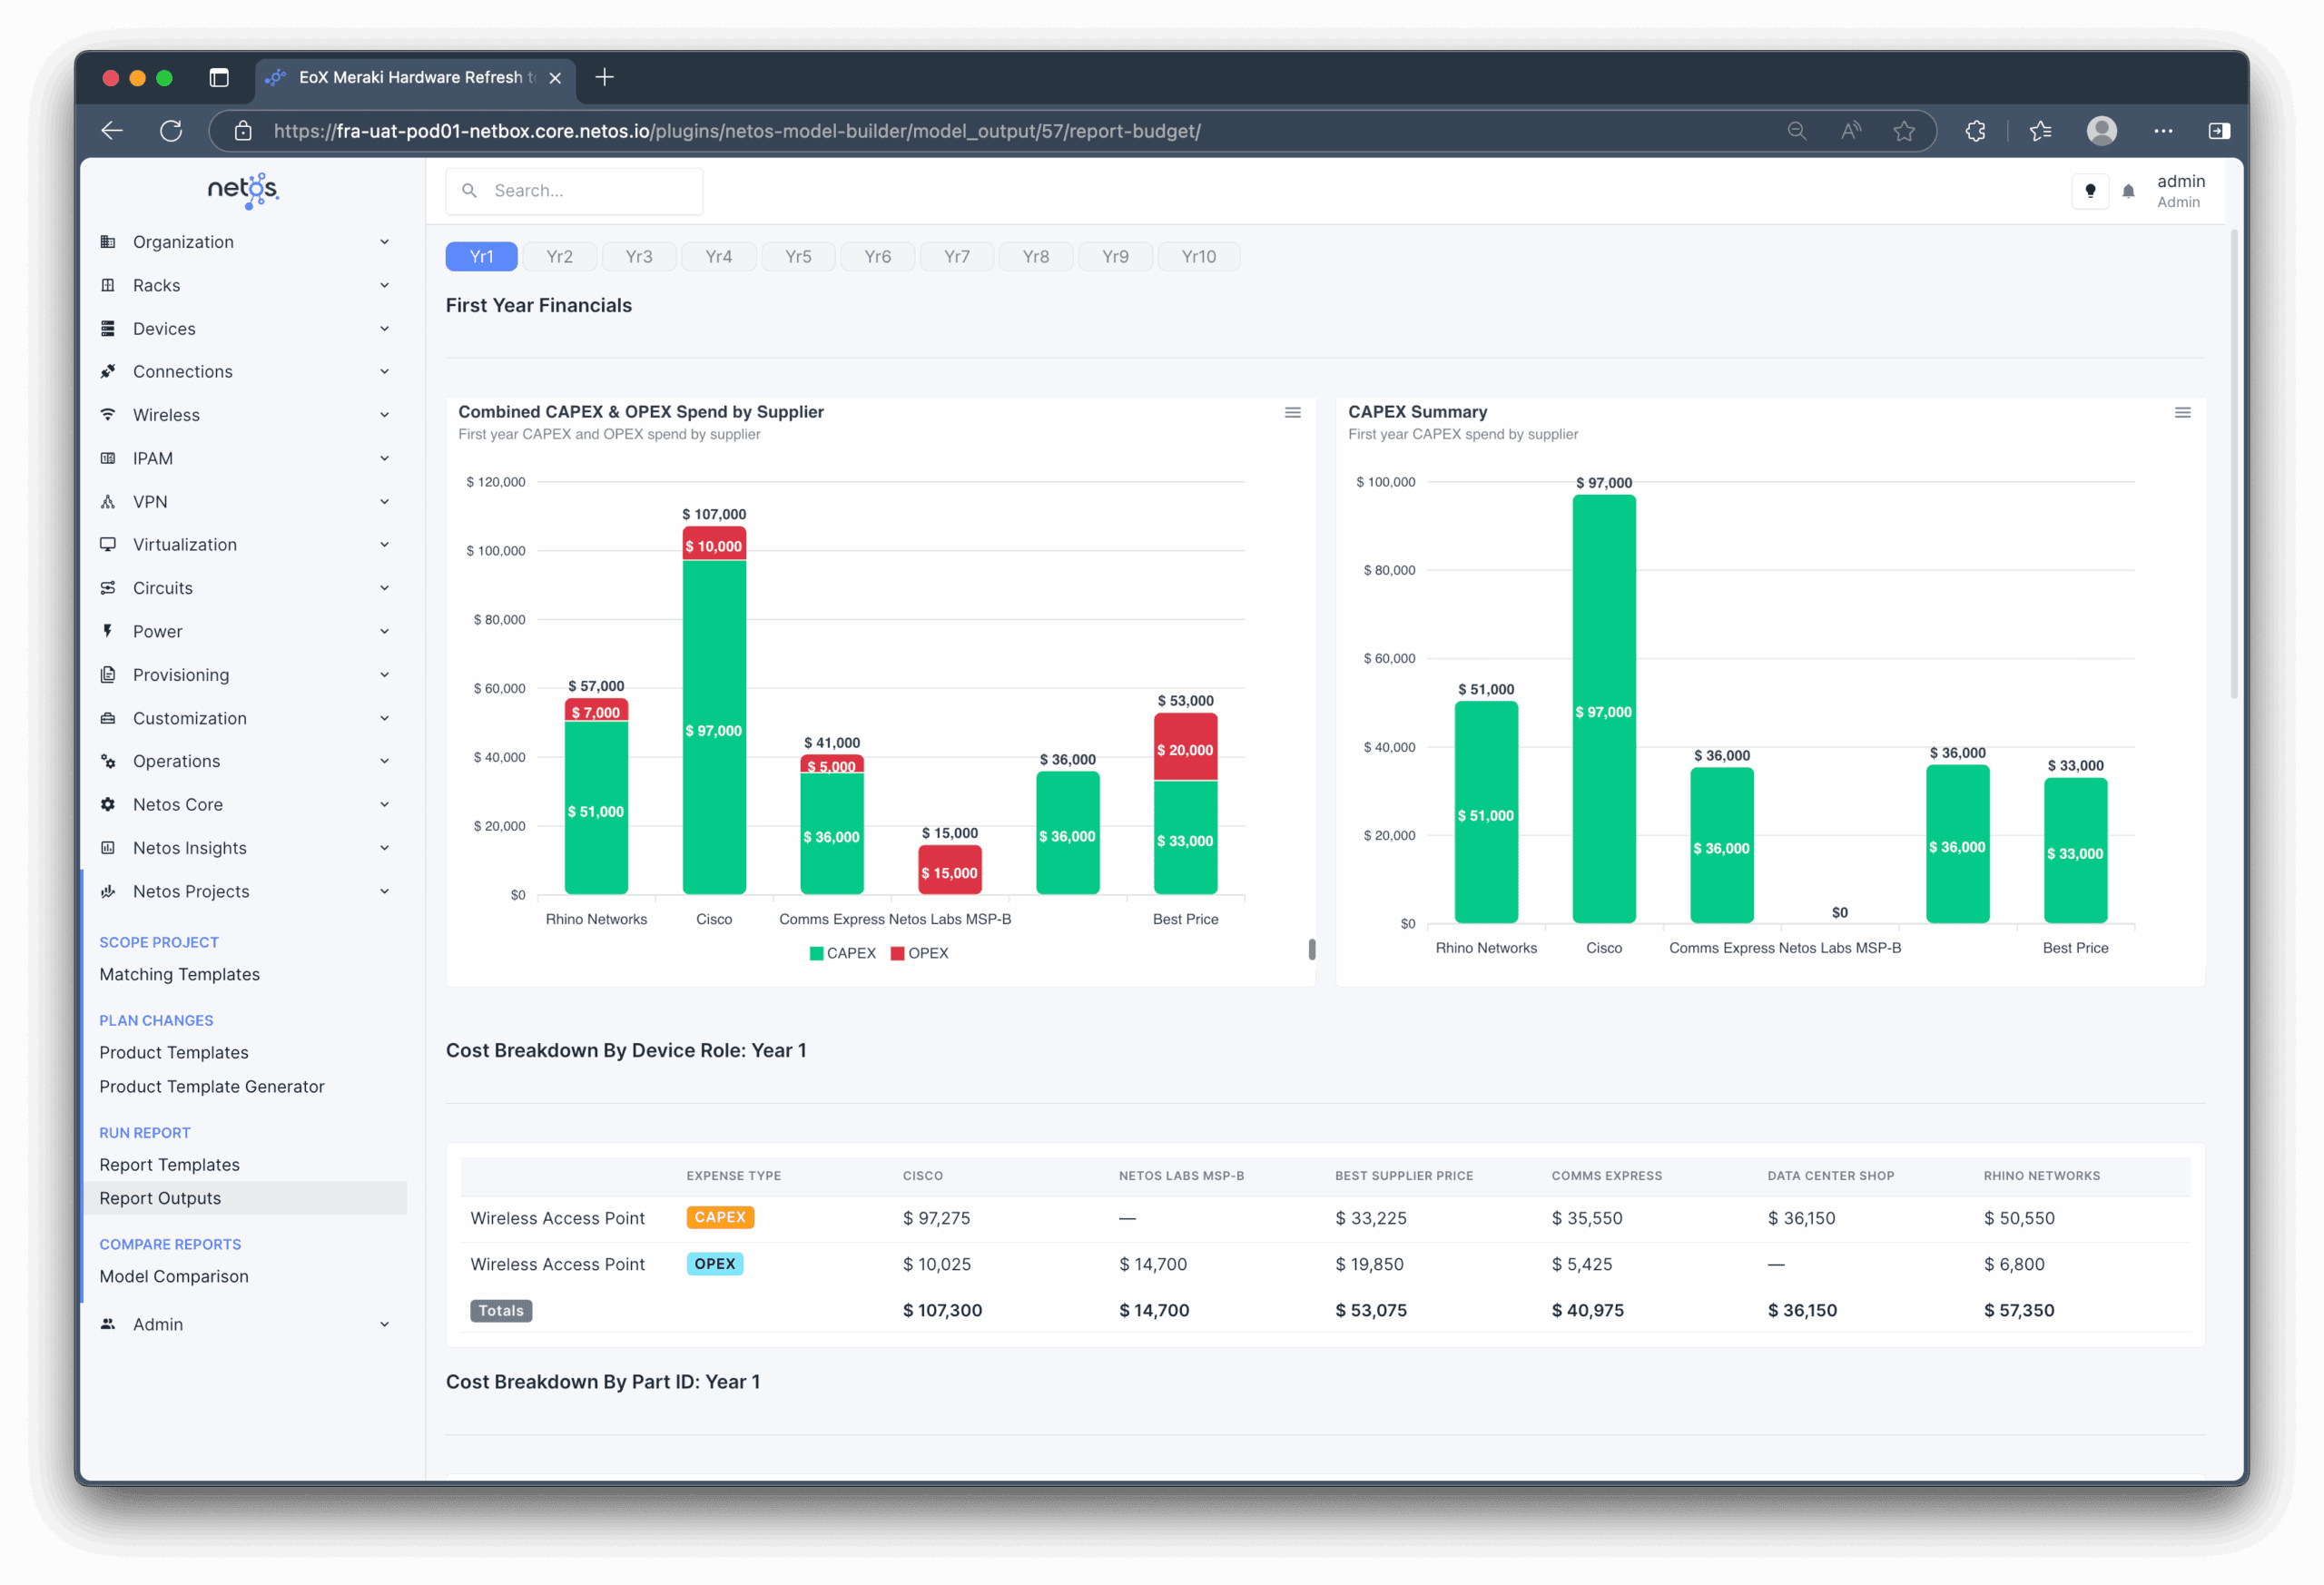Expand the Netos Projects sidebar section
2324x1585 pixels.
[245, 891]
